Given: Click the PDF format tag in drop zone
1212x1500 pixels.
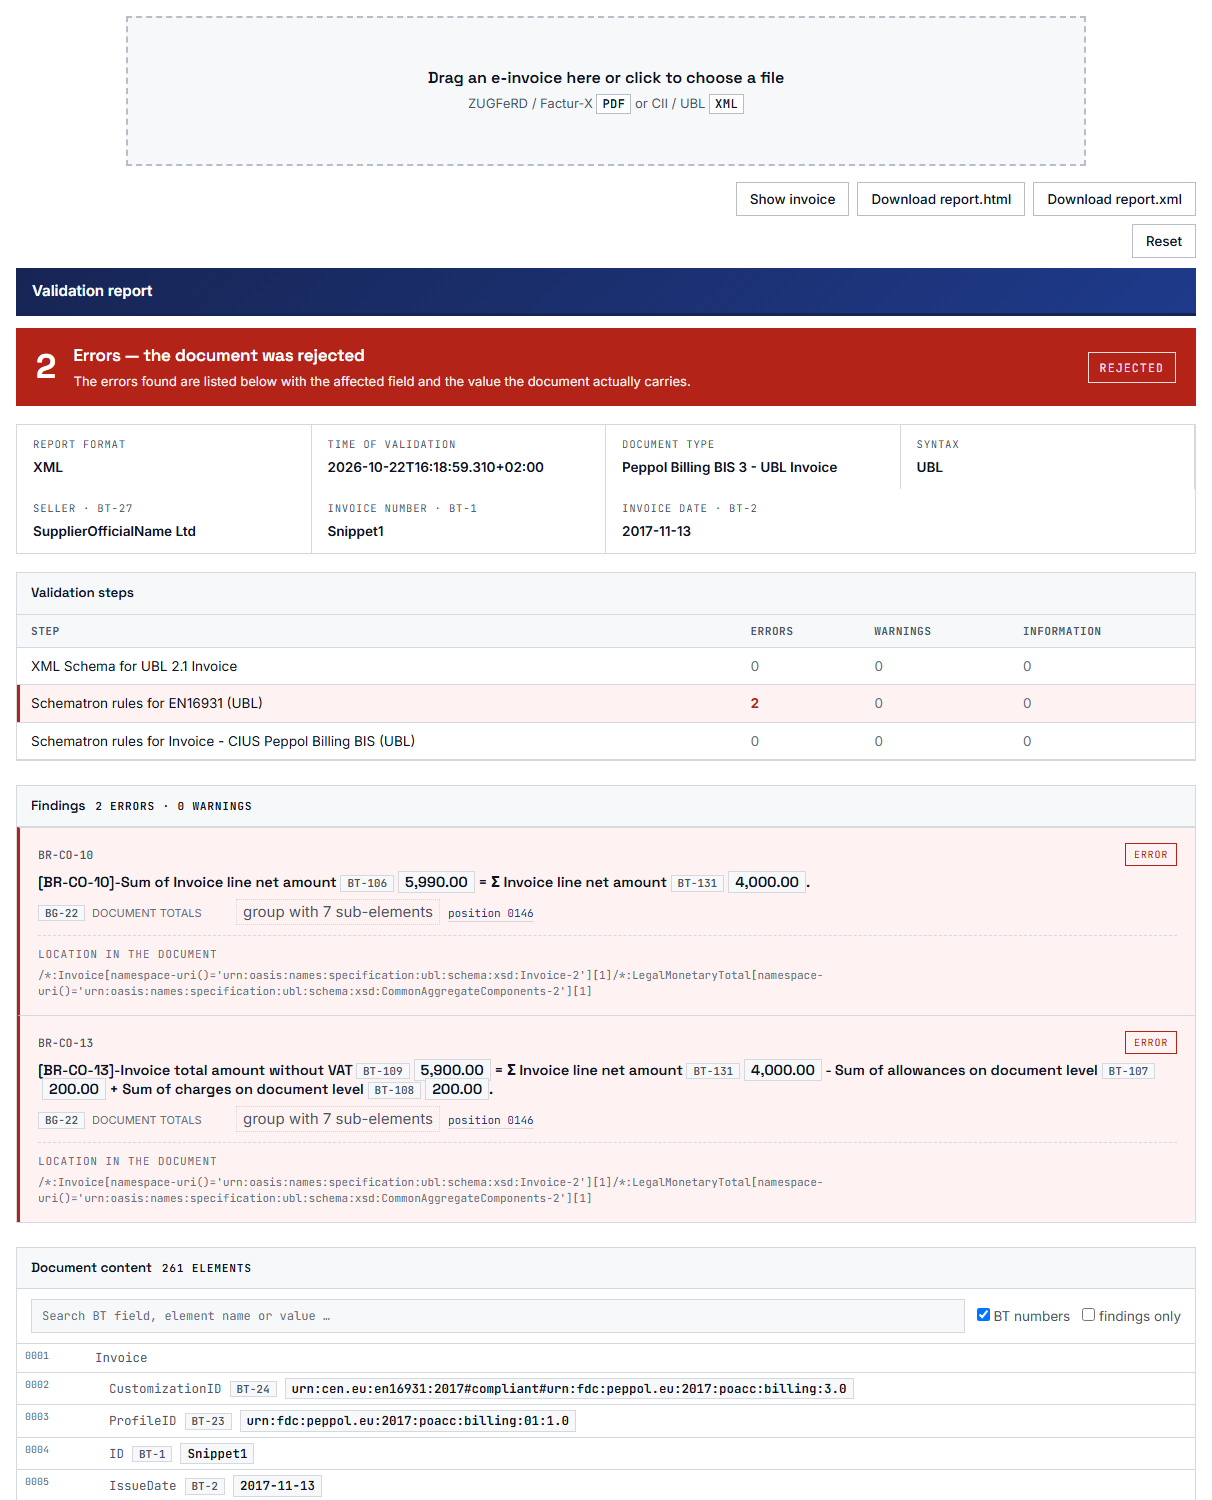Looking at the screenshot, I should coord(613,104).
